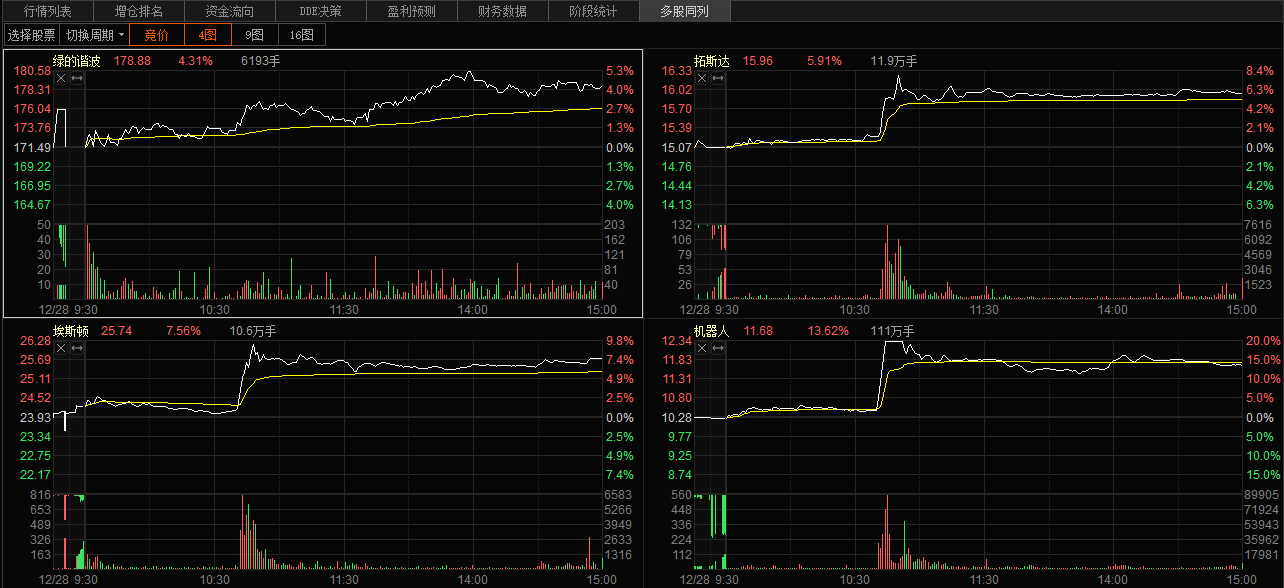
Task: Click the expand-arrows icon on 埃斯顿 chart
Action: (76, 347)
